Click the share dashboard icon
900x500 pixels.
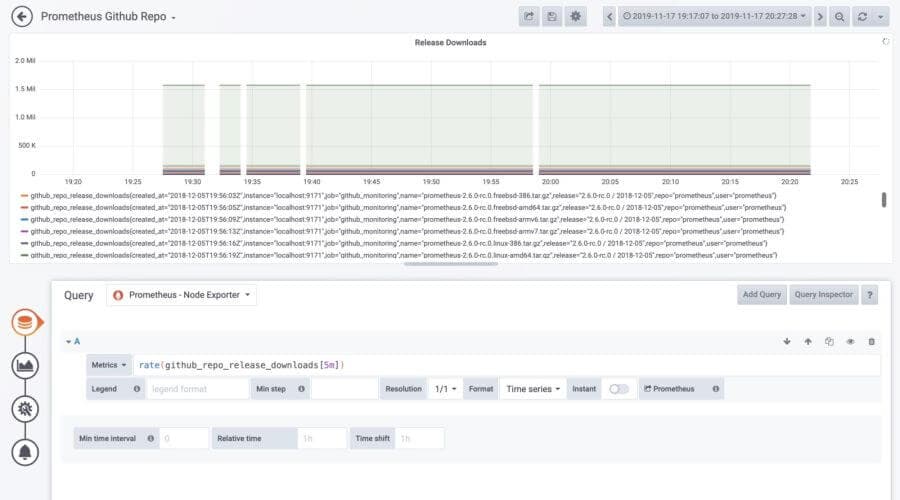coord(529,17)
